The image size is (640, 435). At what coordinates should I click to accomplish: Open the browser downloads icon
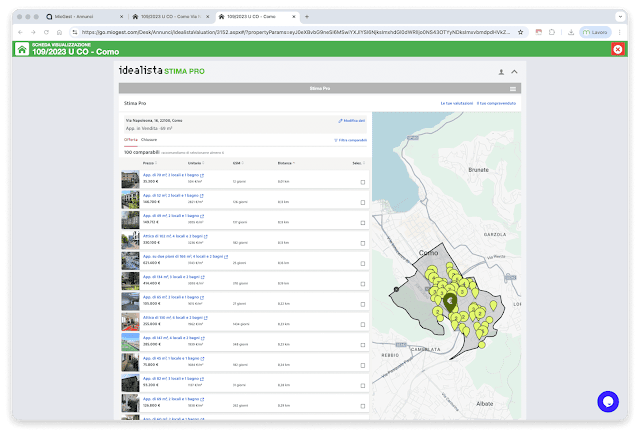(571, 32)
